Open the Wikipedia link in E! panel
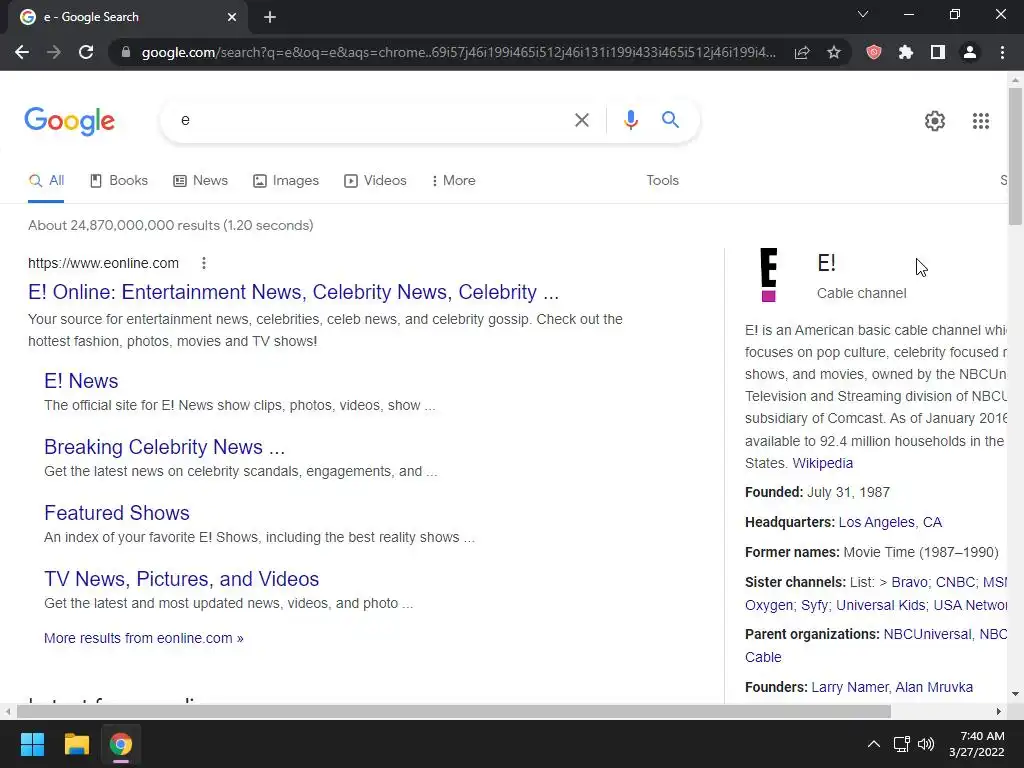This screenshot has width=1024, height=768. point(822,463)
